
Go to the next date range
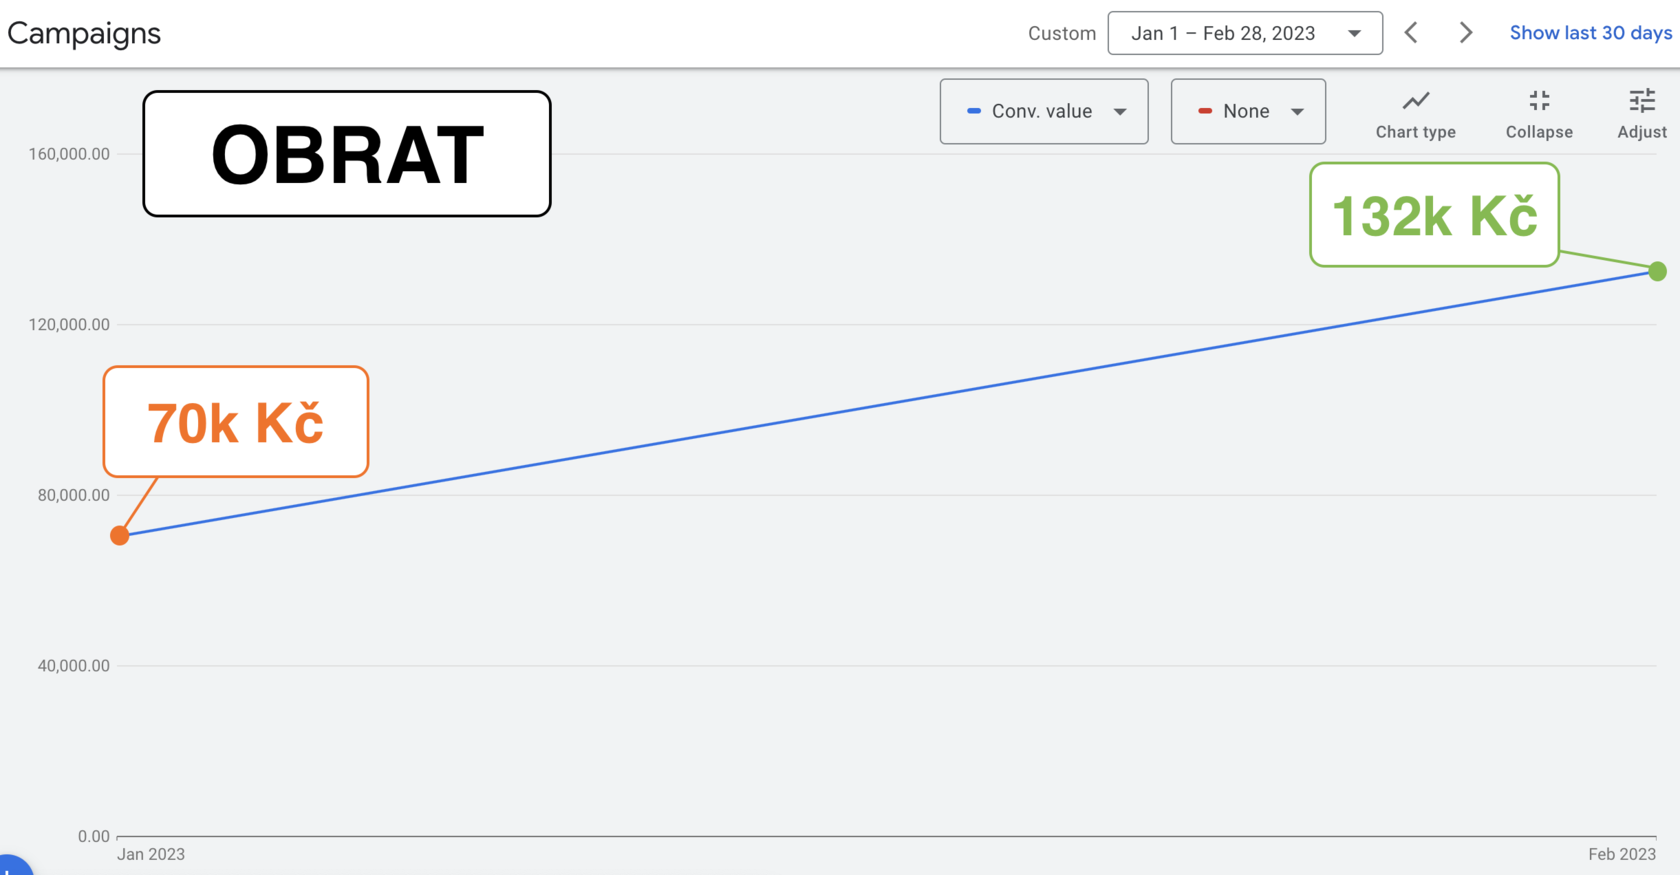pos(1466,33)
